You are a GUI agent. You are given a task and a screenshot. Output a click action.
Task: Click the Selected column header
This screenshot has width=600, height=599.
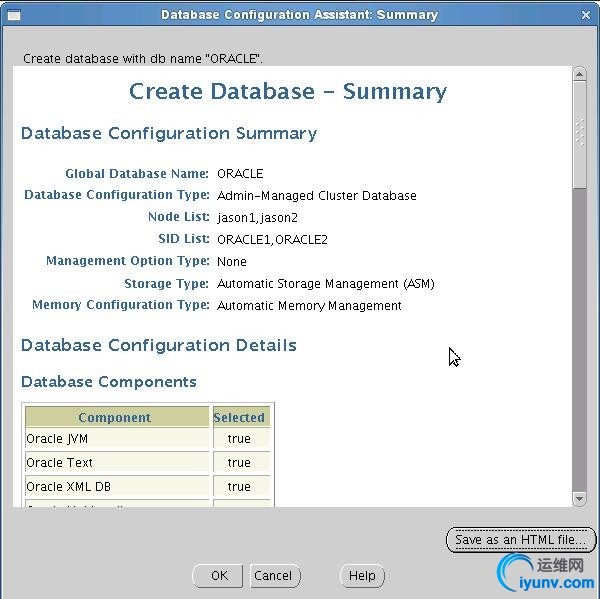[241, 417]
